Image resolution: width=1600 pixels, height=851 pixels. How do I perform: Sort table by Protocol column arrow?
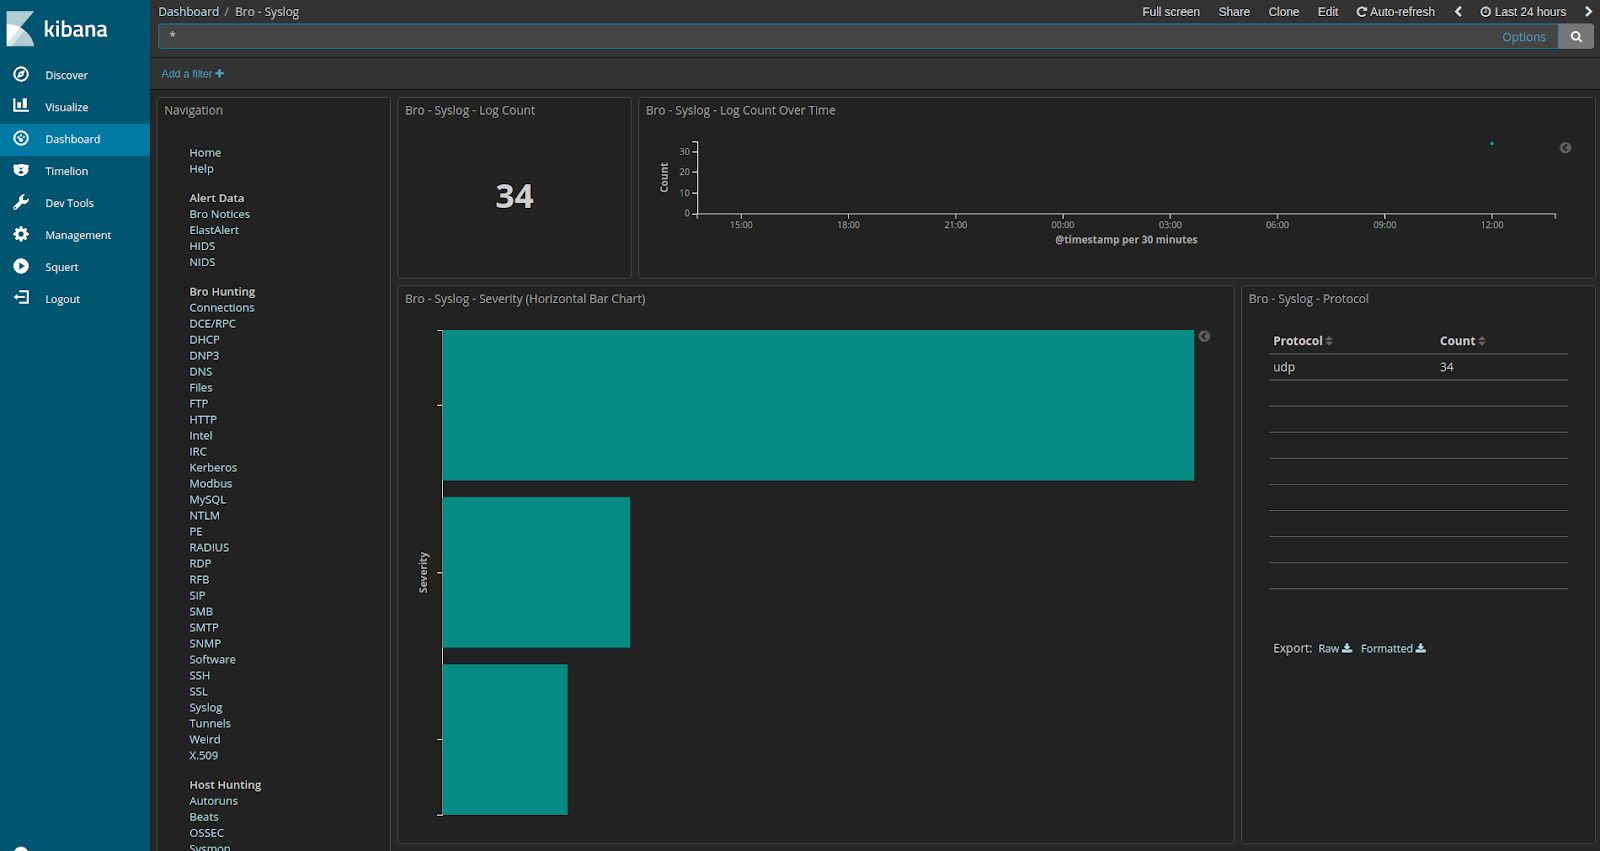[1329, 341]
